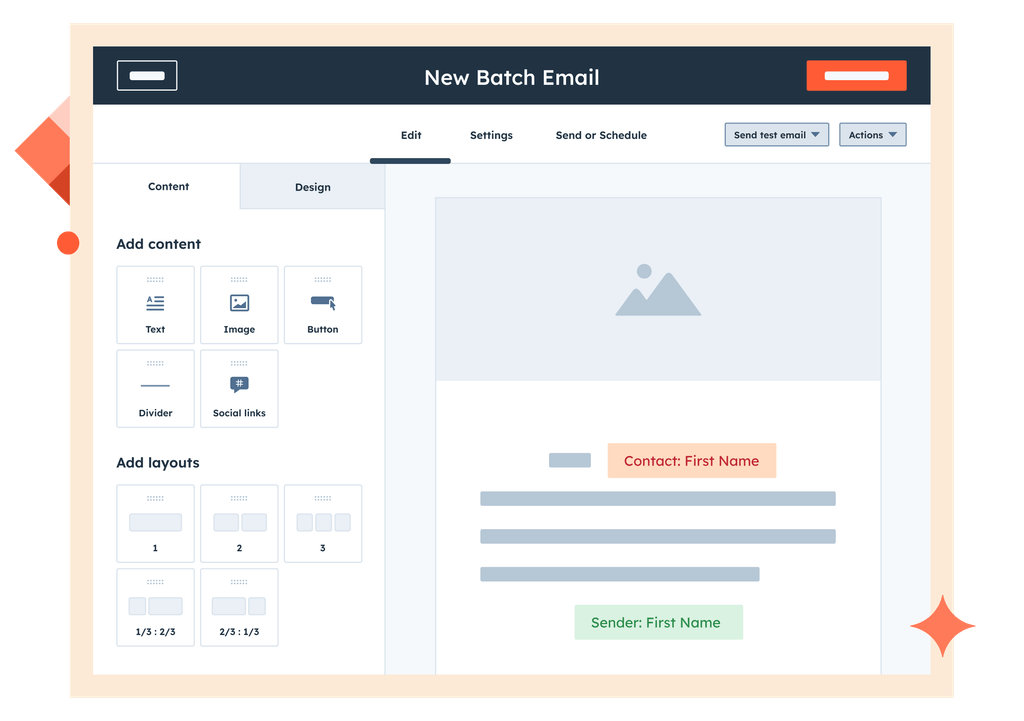
Task: Add an Image content block
Action: [239, 305]
